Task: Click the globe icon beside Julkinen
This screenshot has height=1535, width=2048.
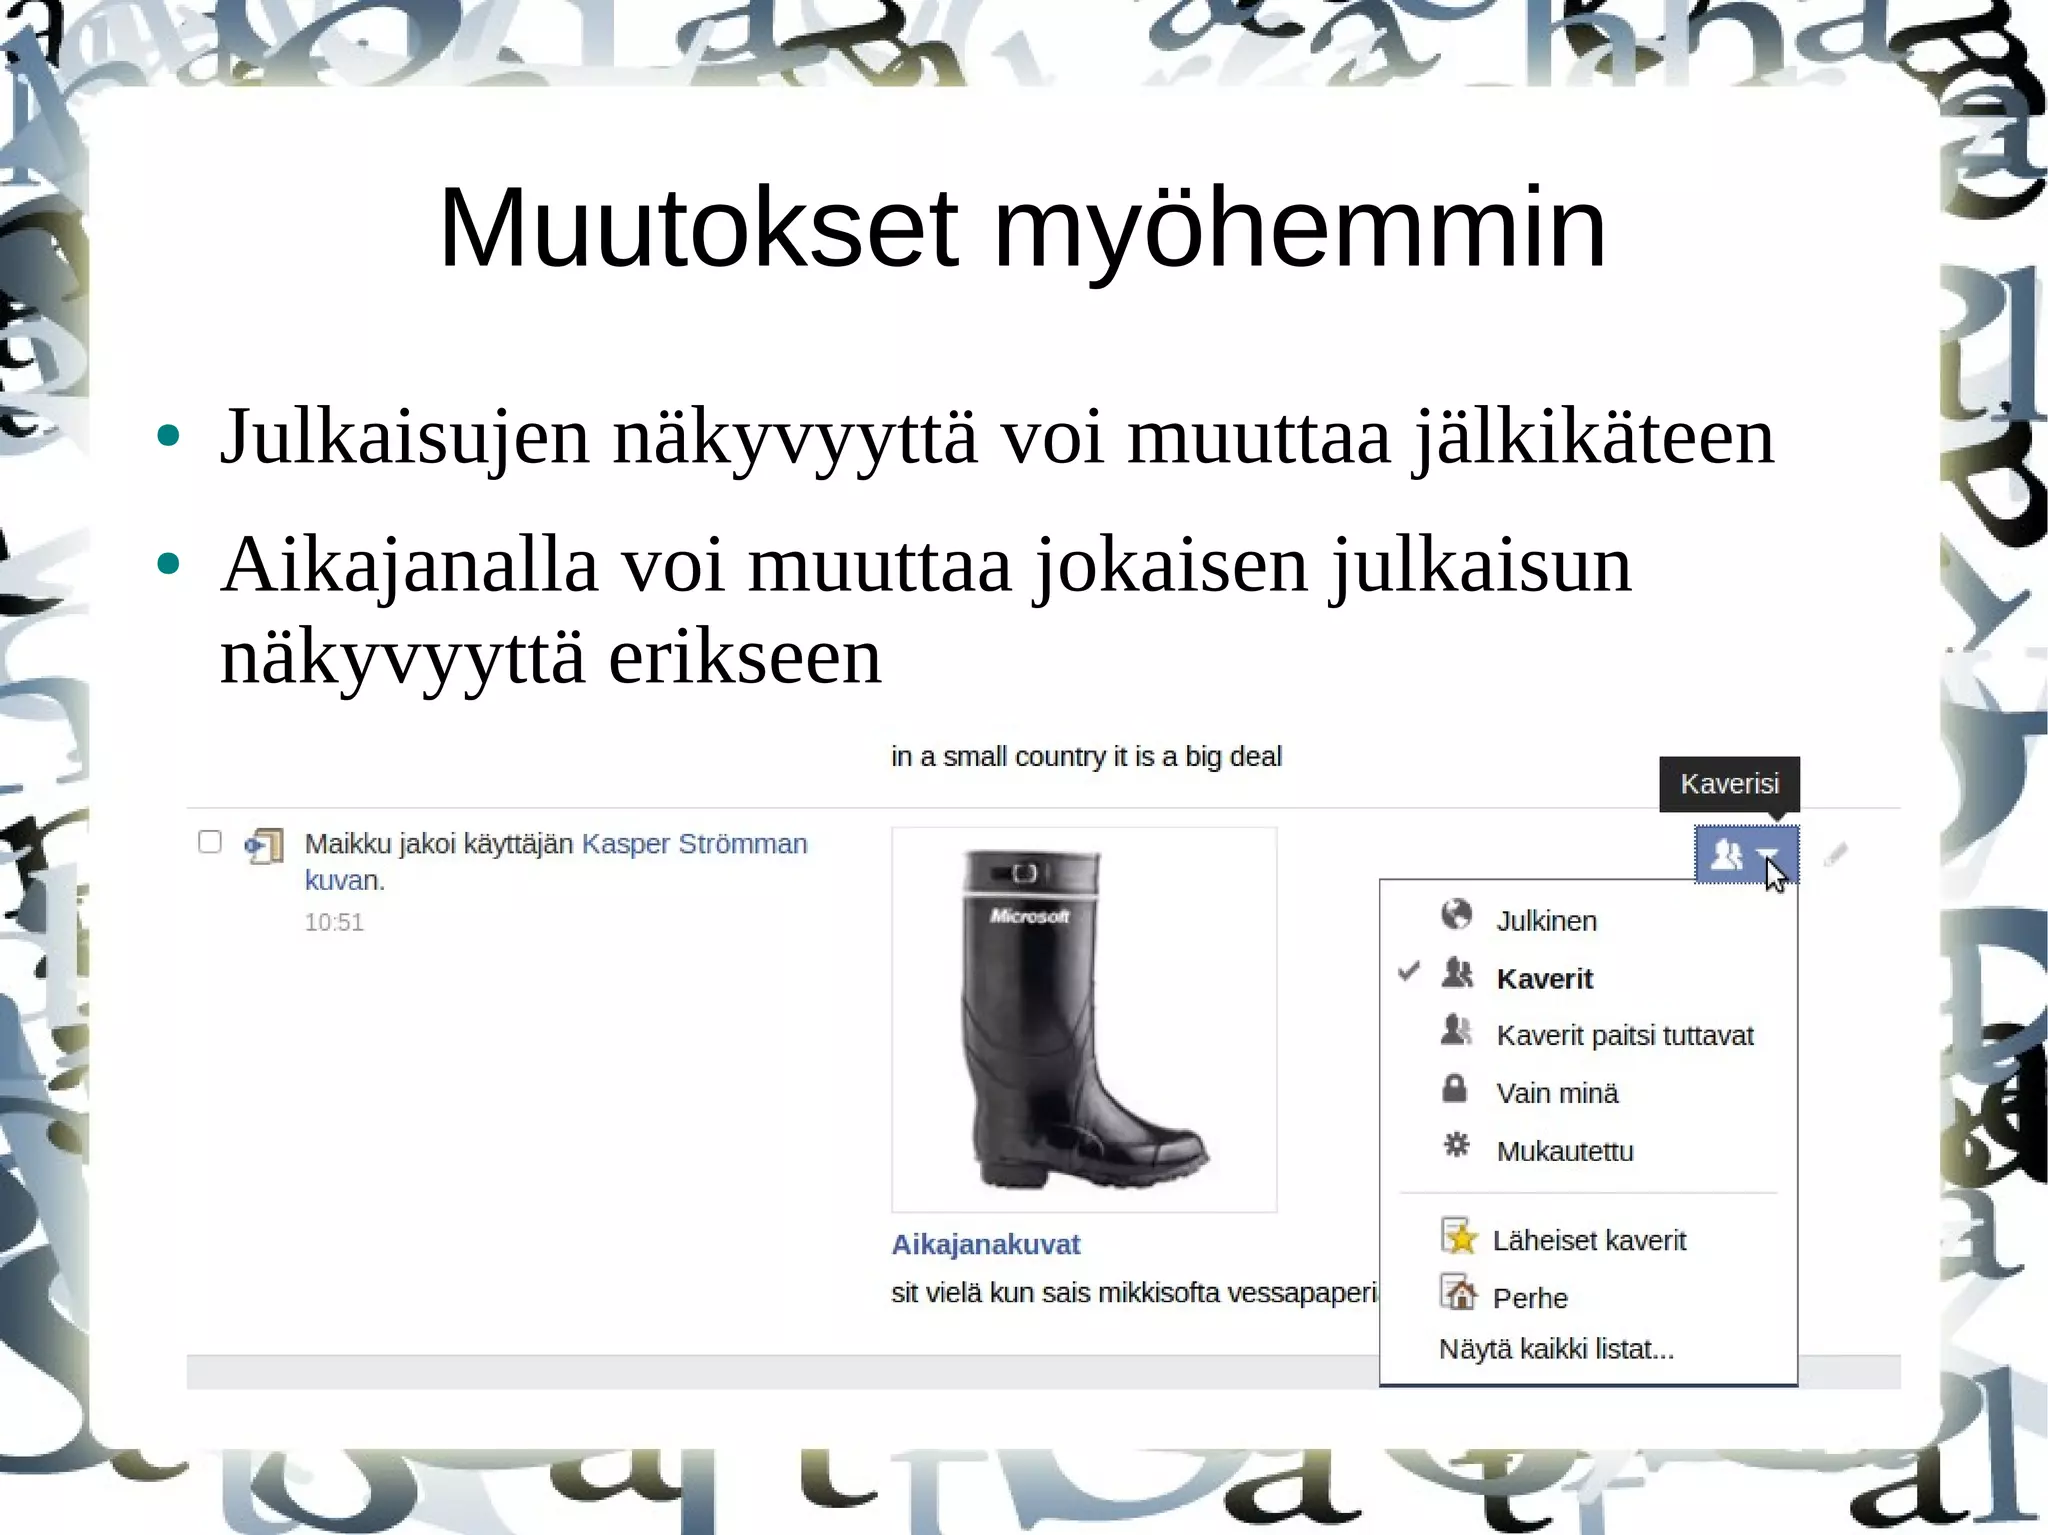Action: [x=1457, y=915]
